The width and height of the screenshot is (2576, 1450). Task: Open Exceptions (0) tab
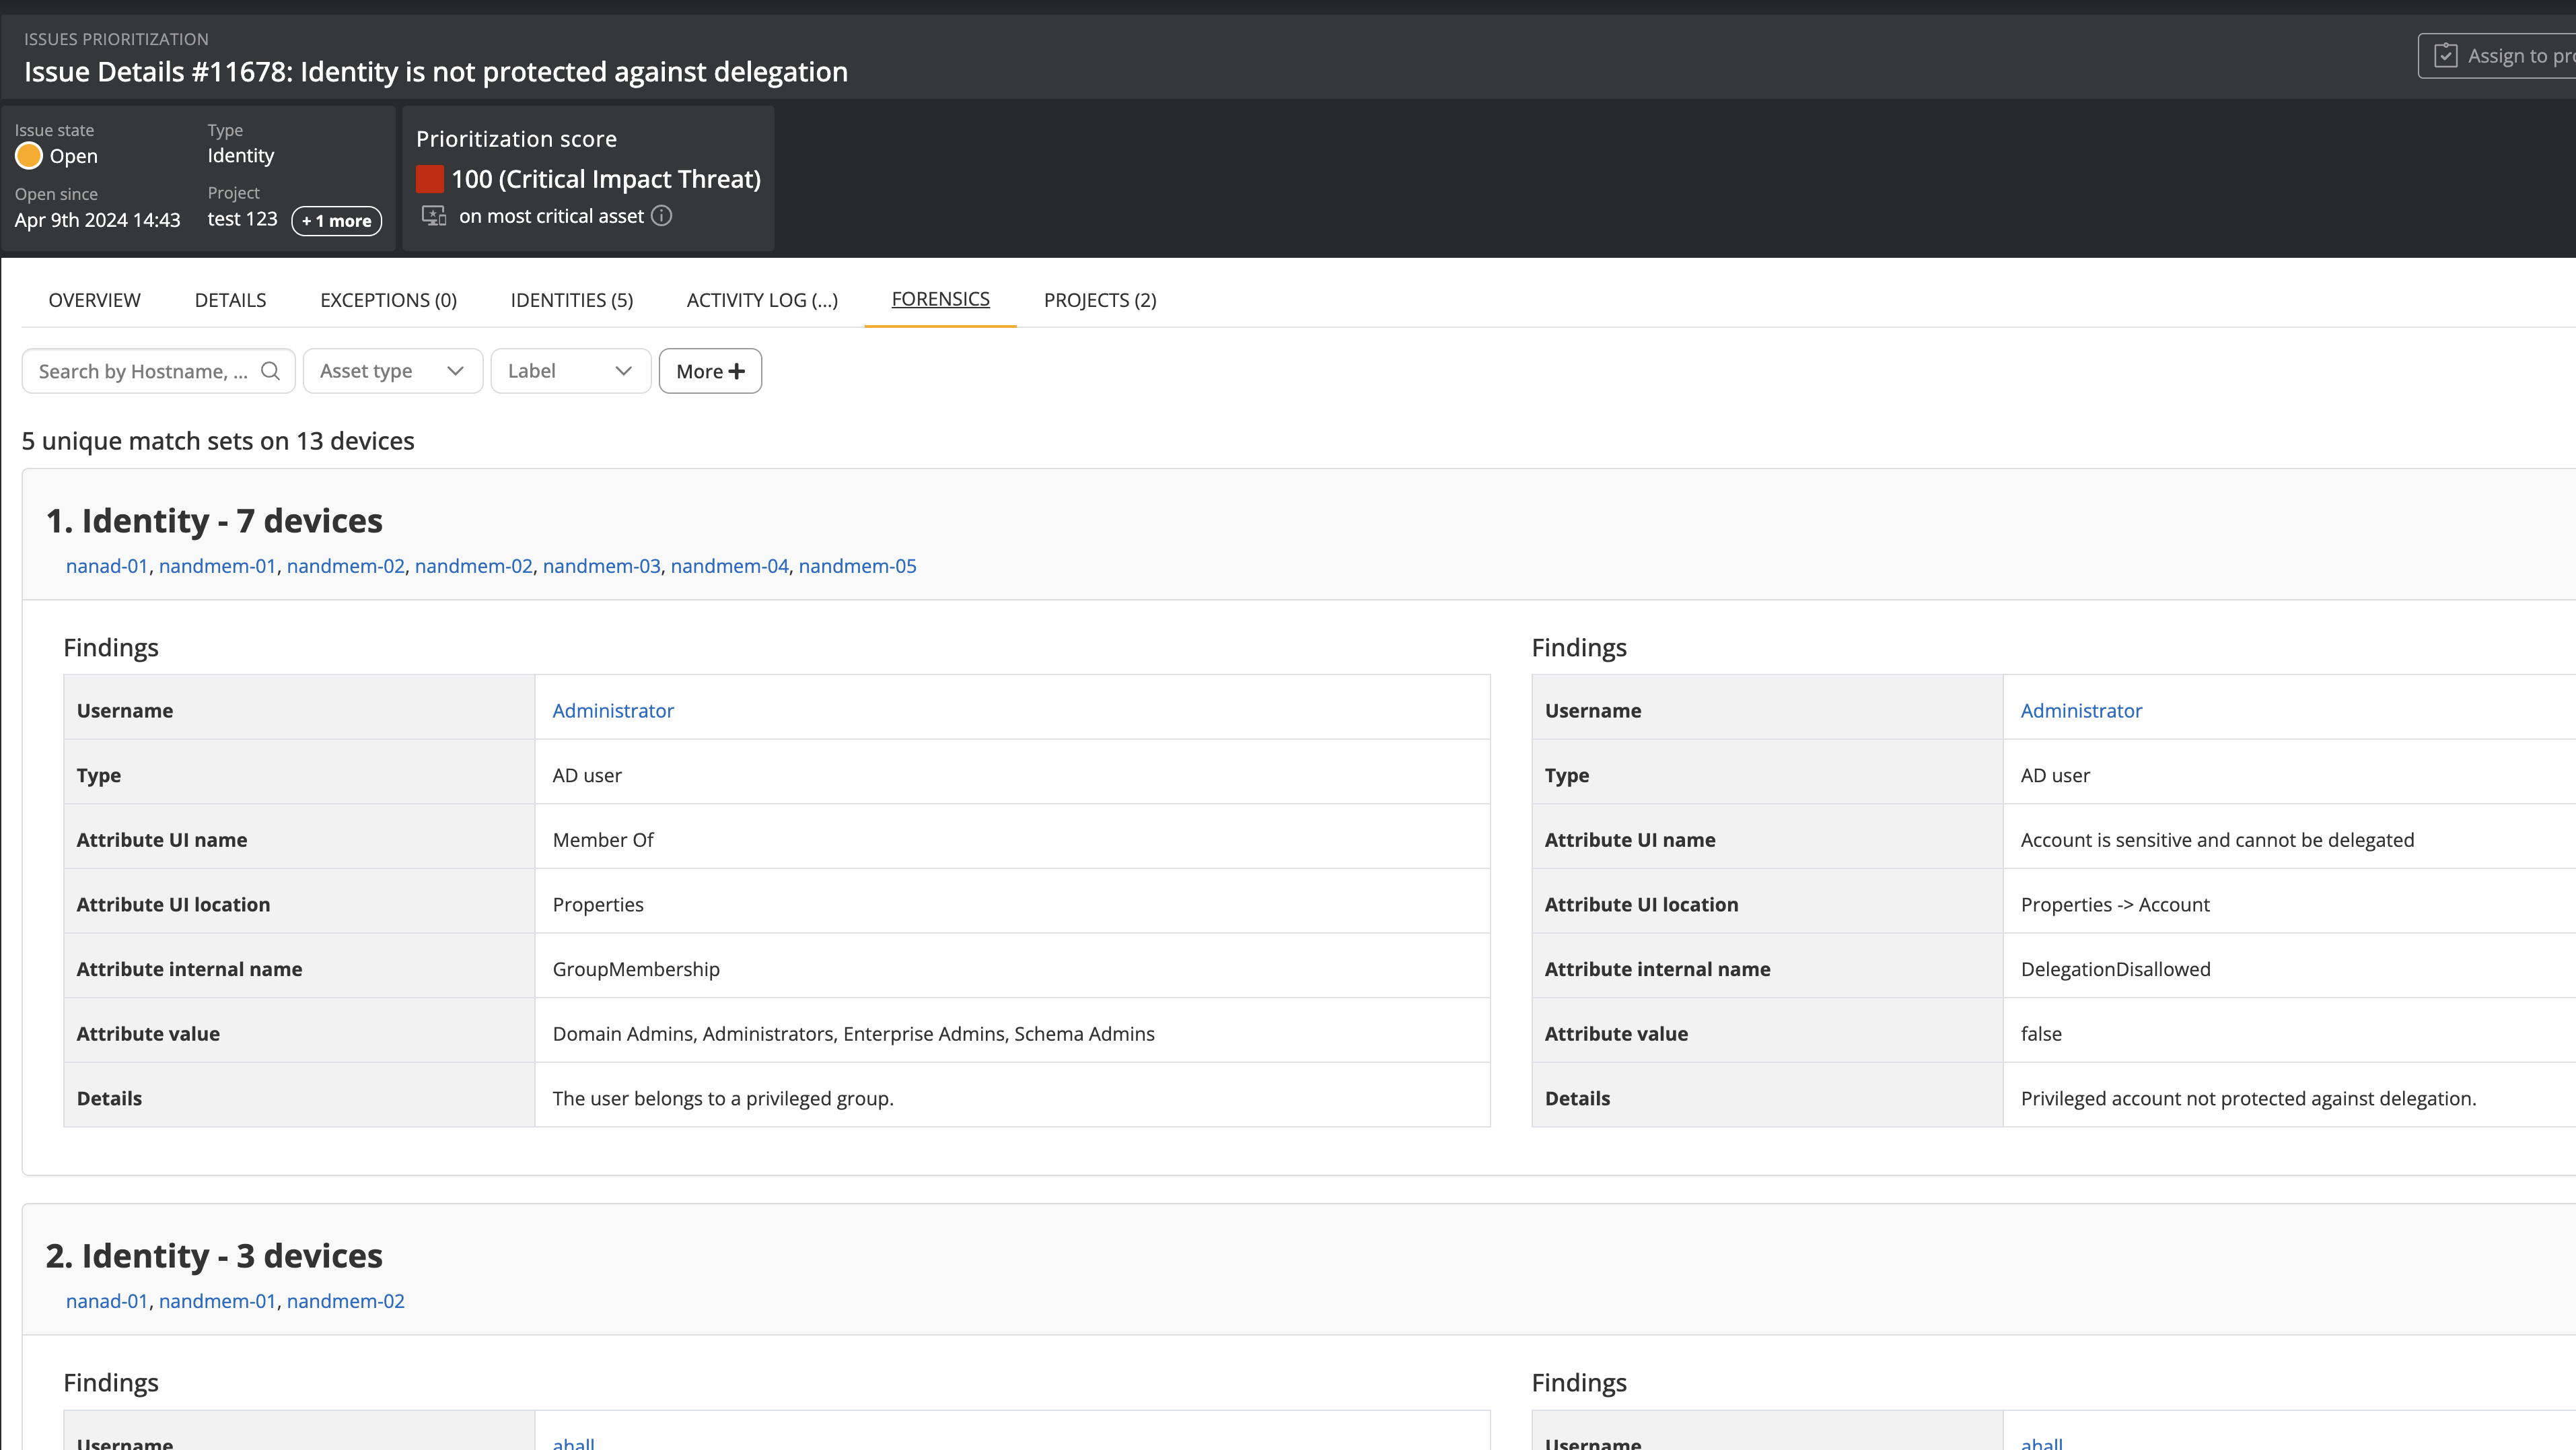[x=388, y=300]
